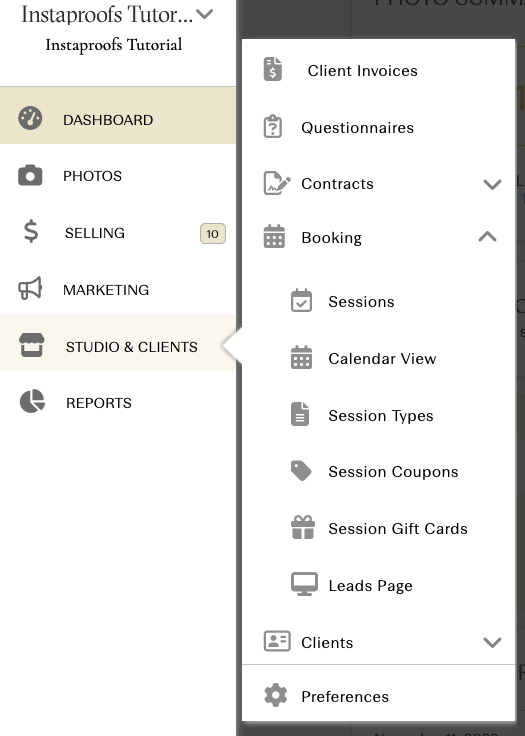
Task: Expand the Clients submenu chevron
Action: 492,642
